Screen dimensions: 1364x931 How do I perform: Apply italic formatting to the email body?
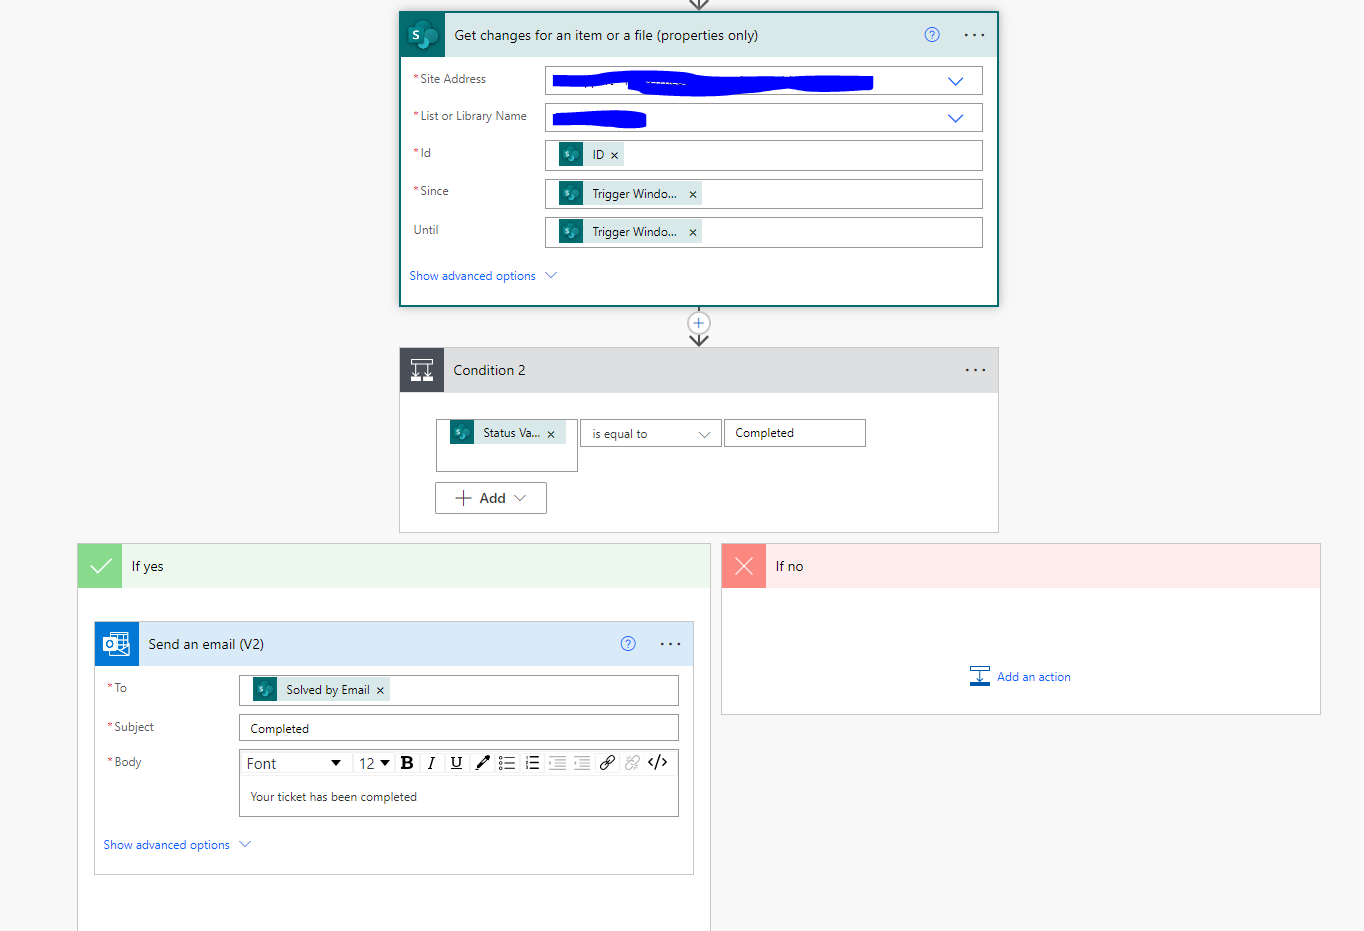tap(430, 762)
